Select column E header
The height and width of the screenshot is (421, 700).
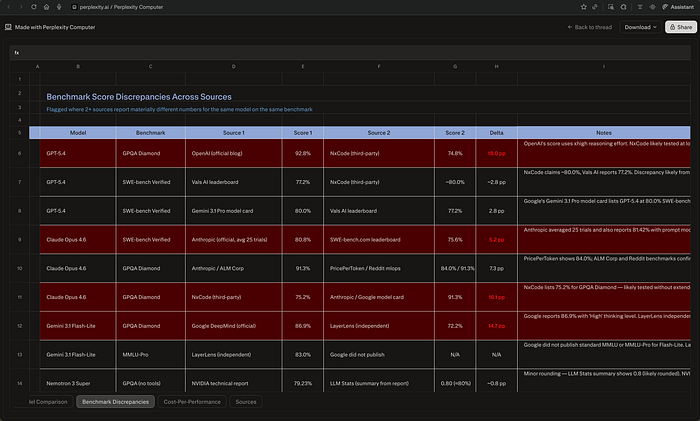(303, 67)
